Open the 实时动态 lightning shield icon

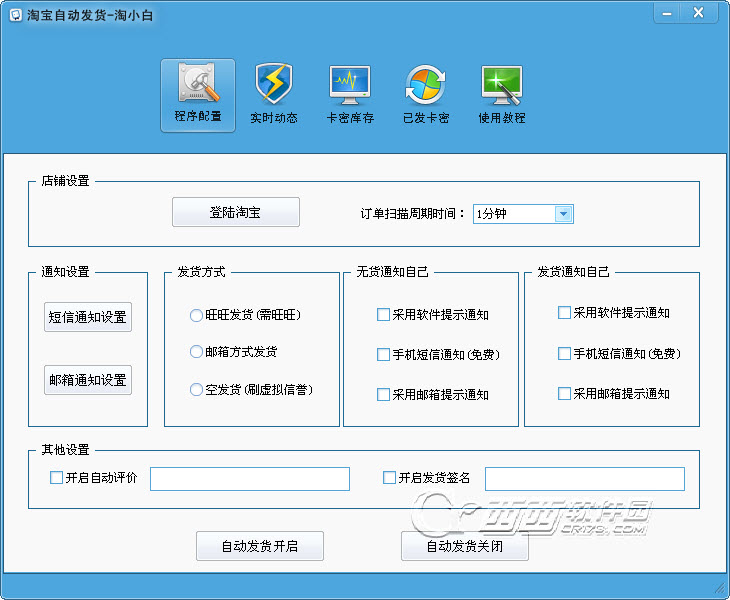(274, 84)
